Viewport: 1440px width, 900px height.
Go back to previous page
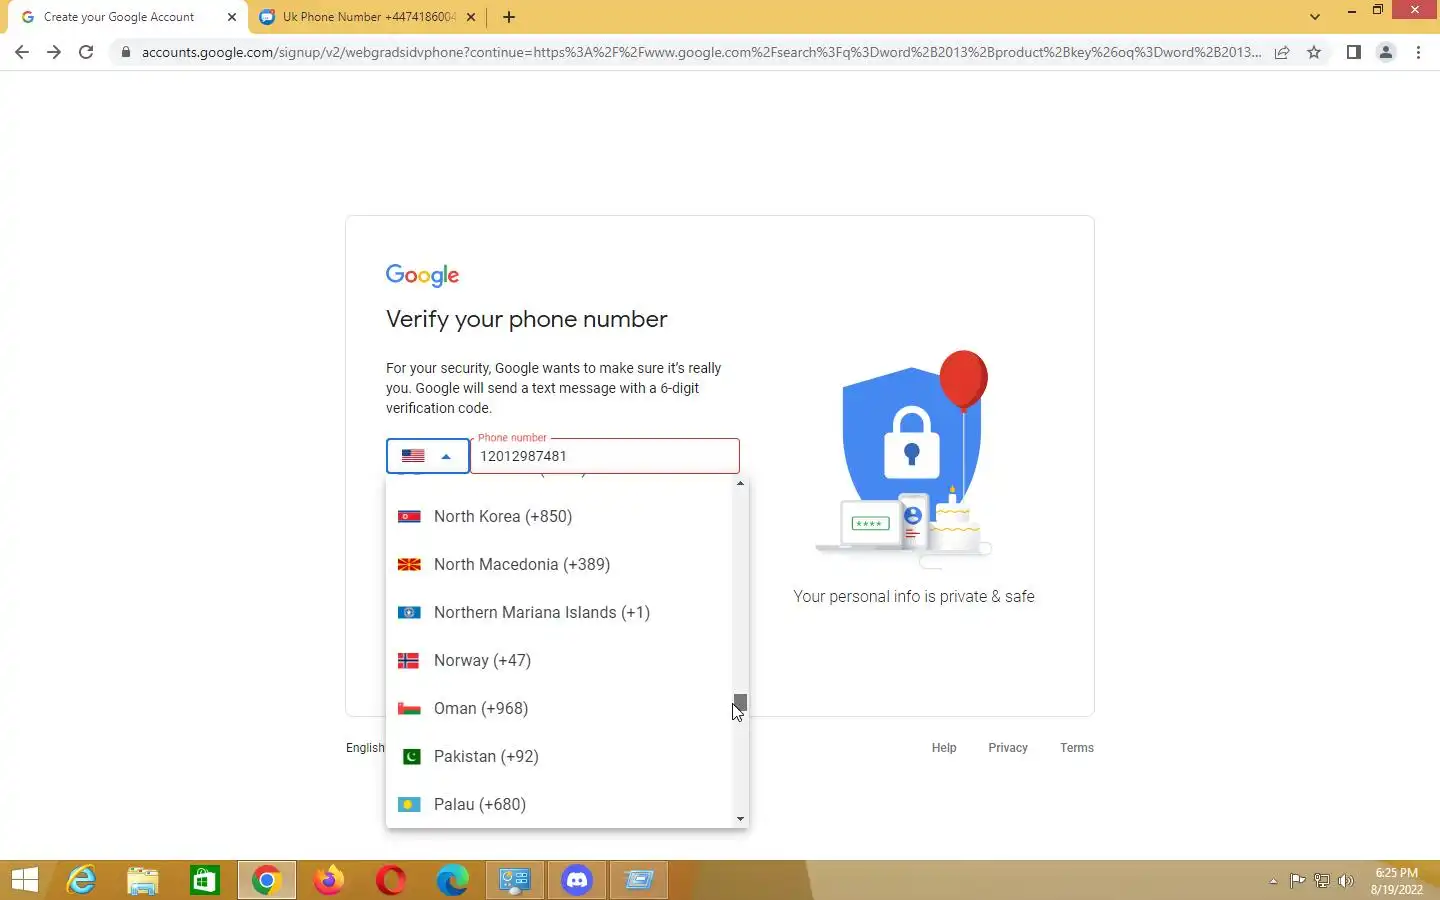[x=22, y=52]
